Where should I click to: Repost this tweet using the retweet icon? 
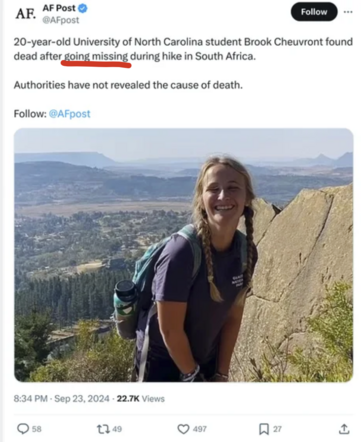point(103,429)
